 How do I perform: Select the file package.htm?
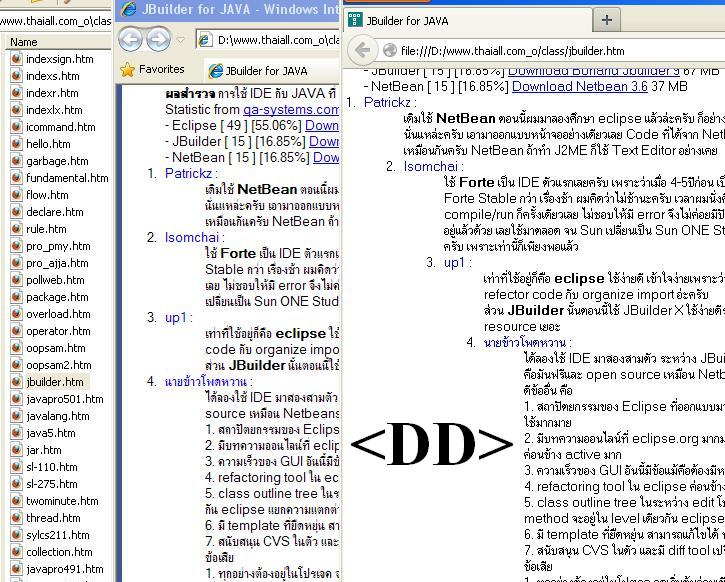click(x=57, y=297)
